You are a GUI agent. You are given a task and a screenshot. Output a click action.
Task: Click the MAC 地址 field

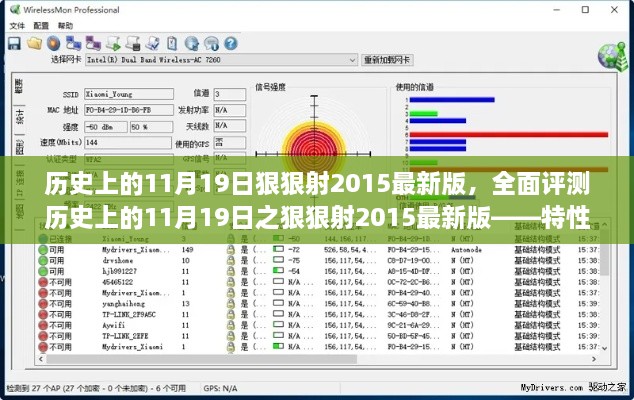[x=129, y=110]
